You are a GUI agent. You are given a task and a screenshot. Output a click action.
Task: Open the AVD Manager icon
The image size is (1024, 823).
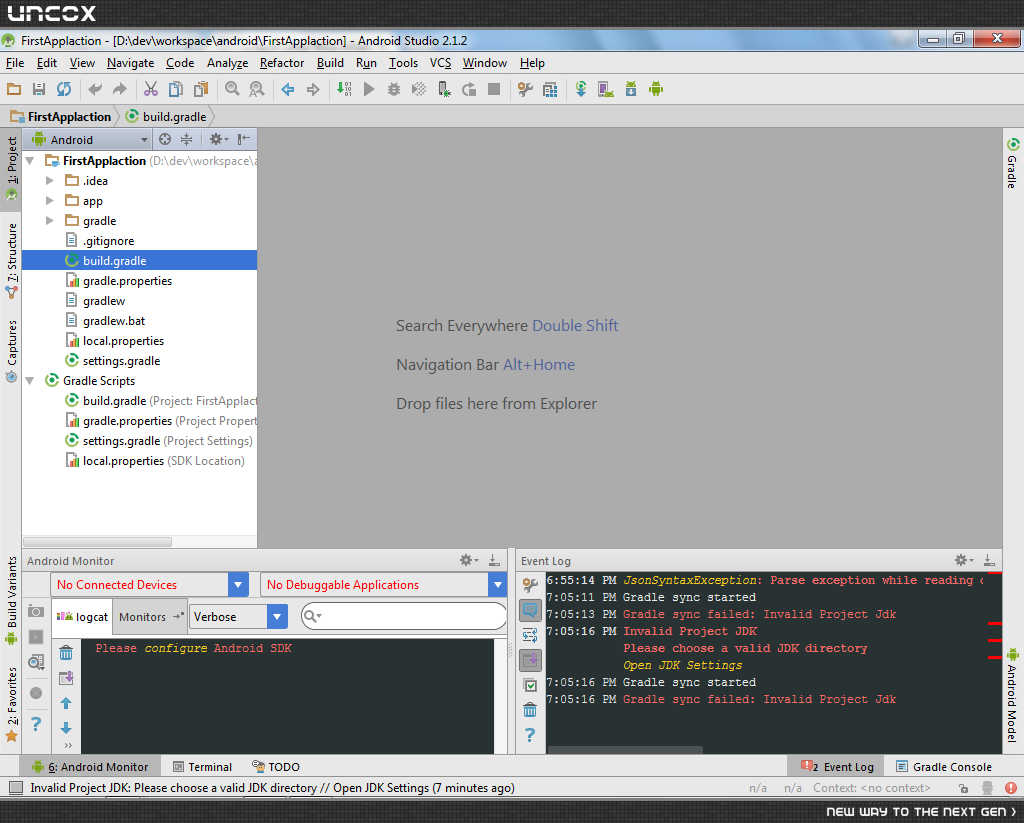[605, 89]
